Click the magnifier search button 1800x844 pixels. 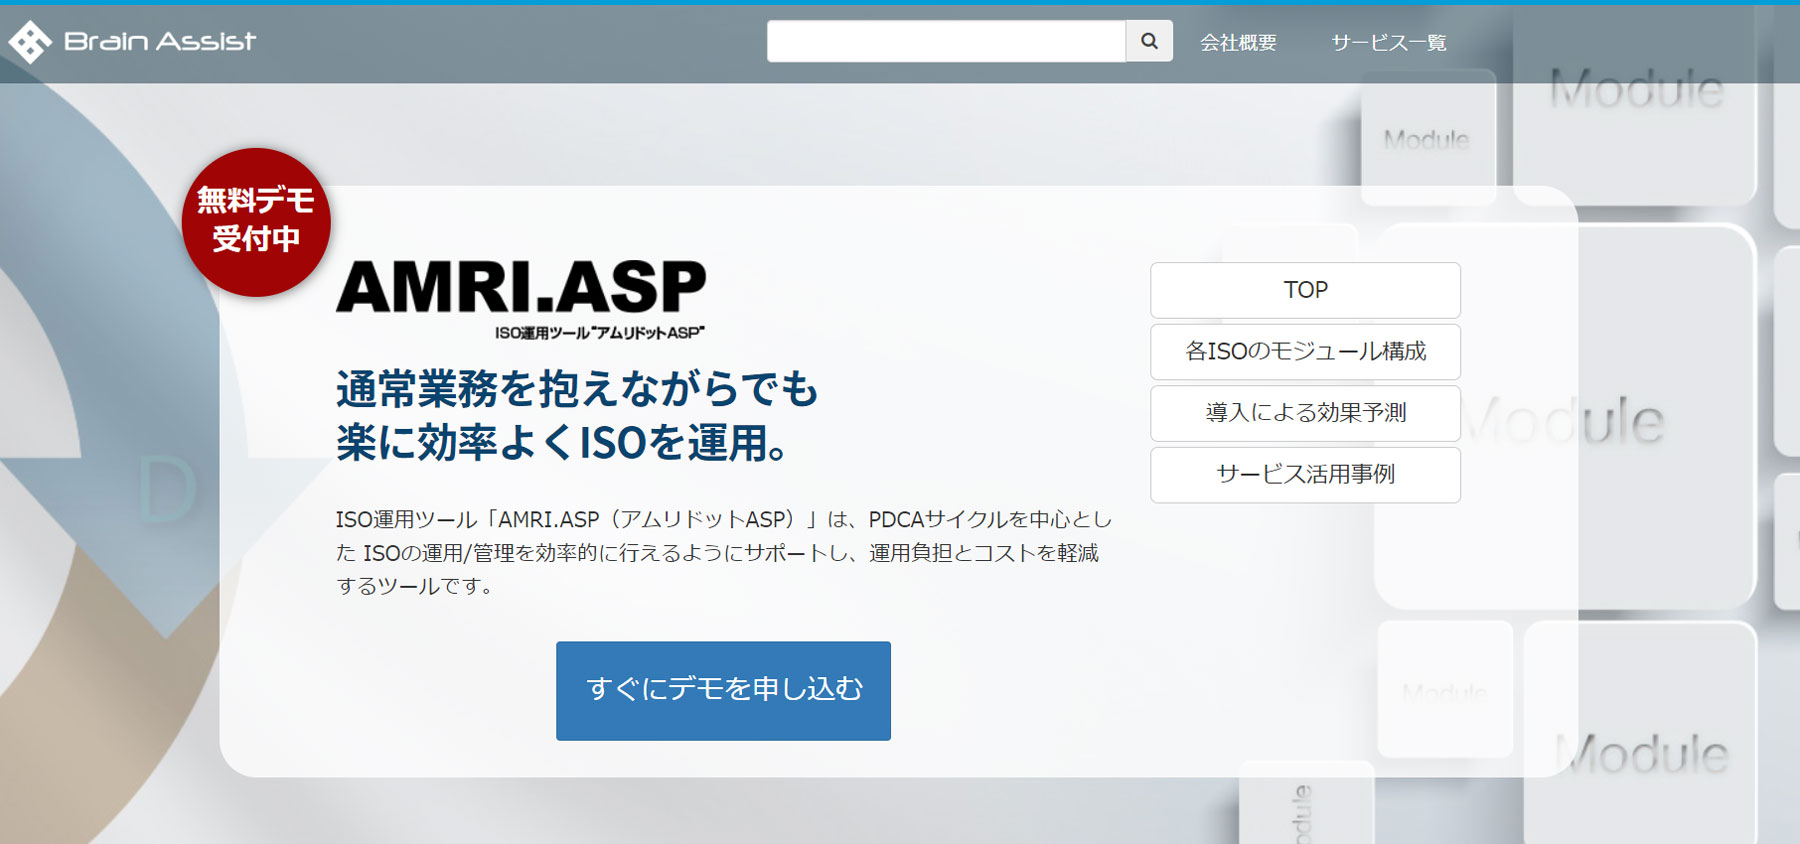1149,41
